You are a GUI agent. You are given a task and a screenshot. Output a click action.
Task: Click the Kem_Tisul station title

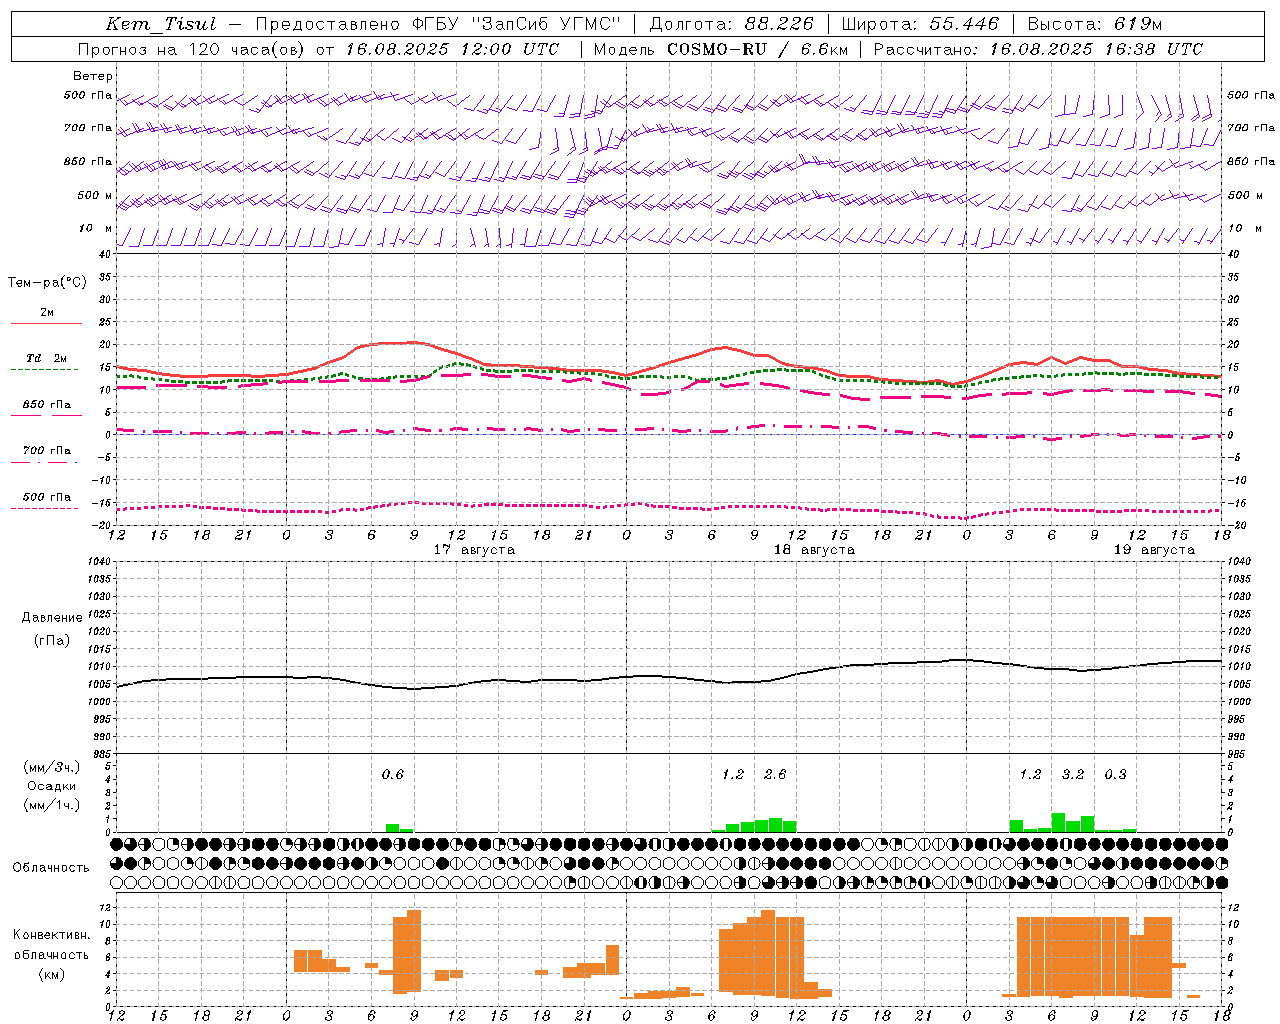tap(161, 24)
